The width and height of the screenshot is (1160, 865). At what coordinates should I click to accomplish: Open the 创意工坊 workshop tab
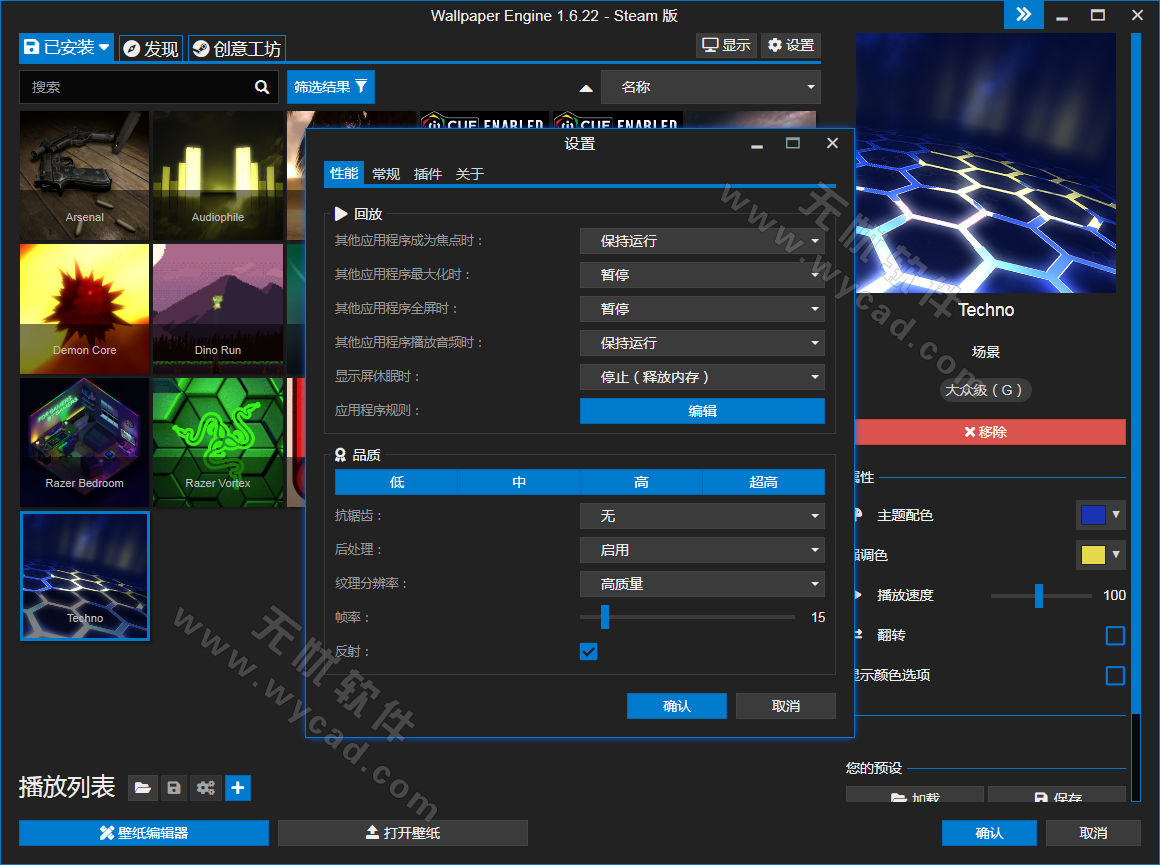point(237,48)
